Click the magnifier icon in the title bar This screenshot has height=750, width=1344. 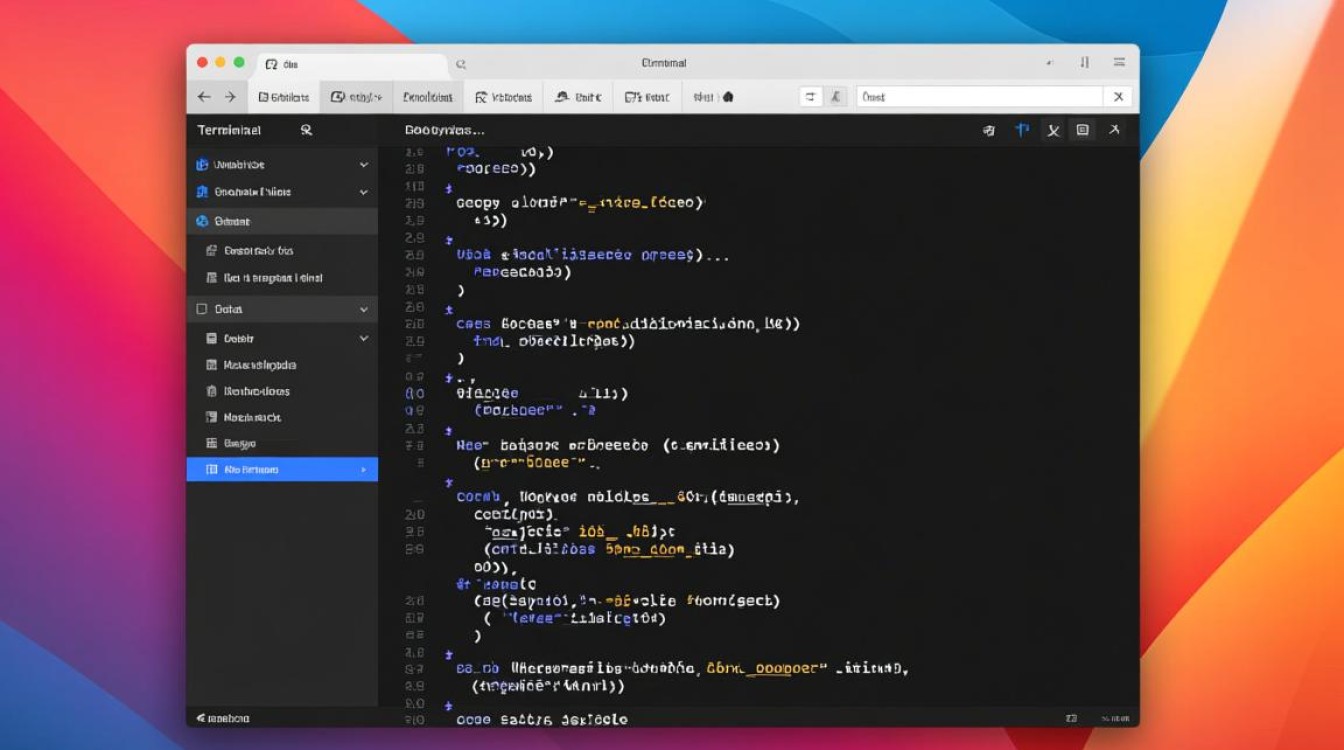pyautogui.click(x=461, y=64)
